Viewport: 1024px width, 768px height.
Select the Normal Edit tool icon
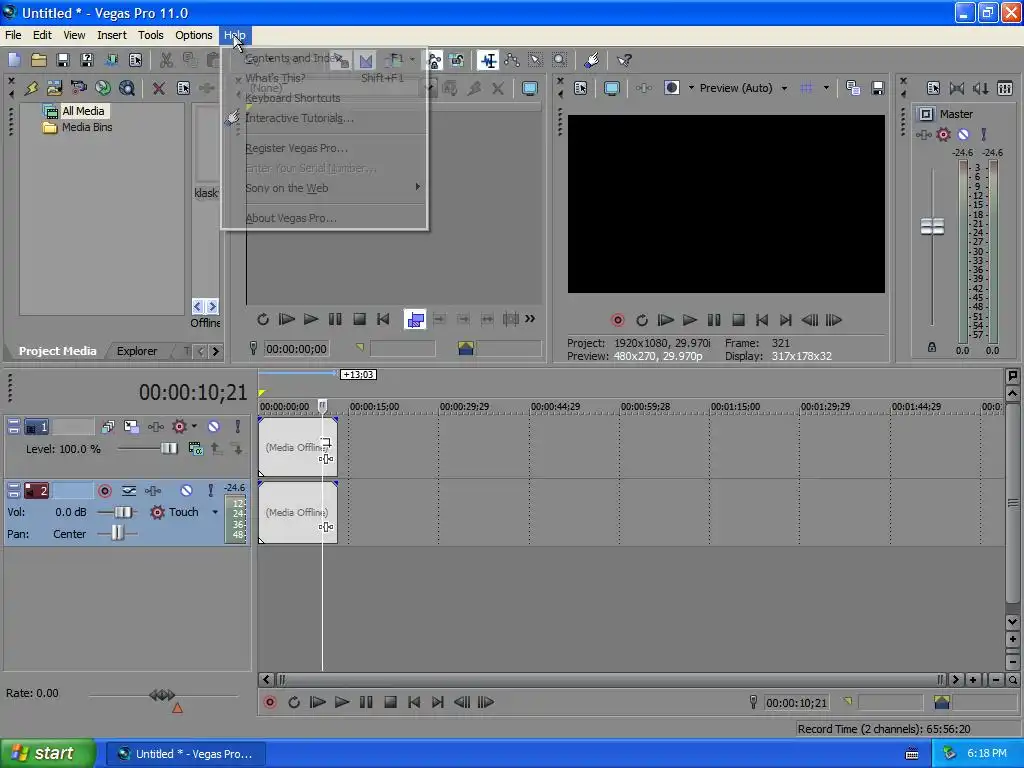(488, 60)
